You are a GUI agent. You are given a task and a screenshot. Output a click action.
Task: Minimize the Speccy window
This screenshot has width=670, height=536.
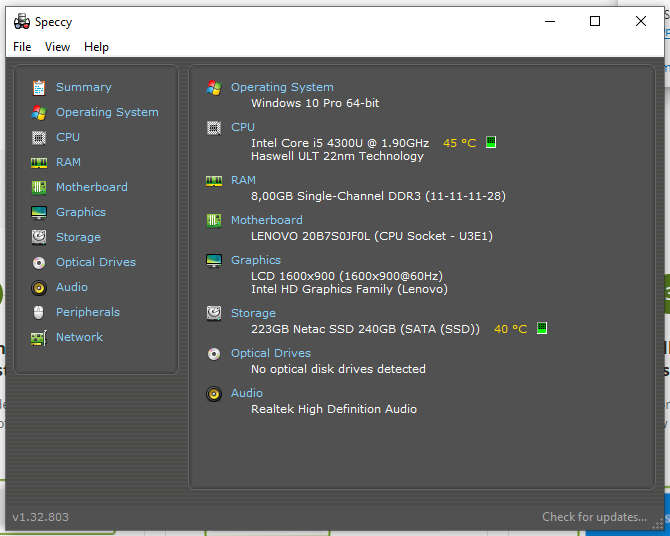click(550, 21)
